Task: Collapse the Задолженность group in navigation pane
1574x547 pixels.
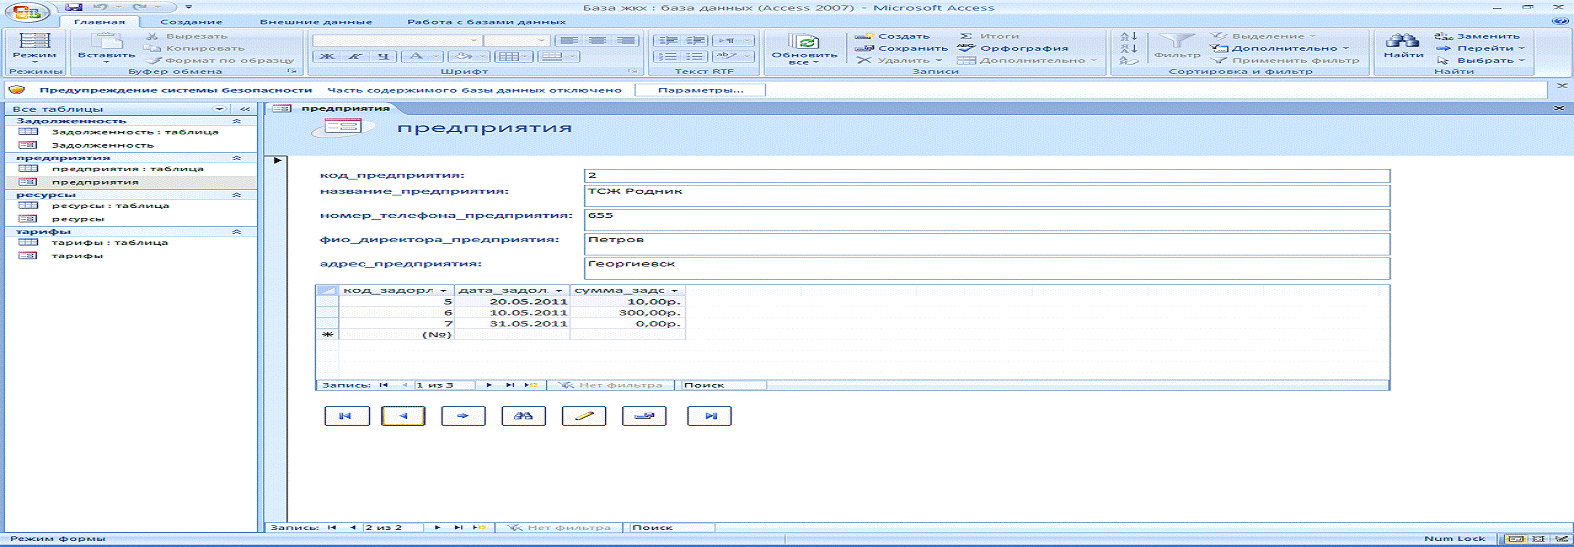Action: (x=237, y=121)
